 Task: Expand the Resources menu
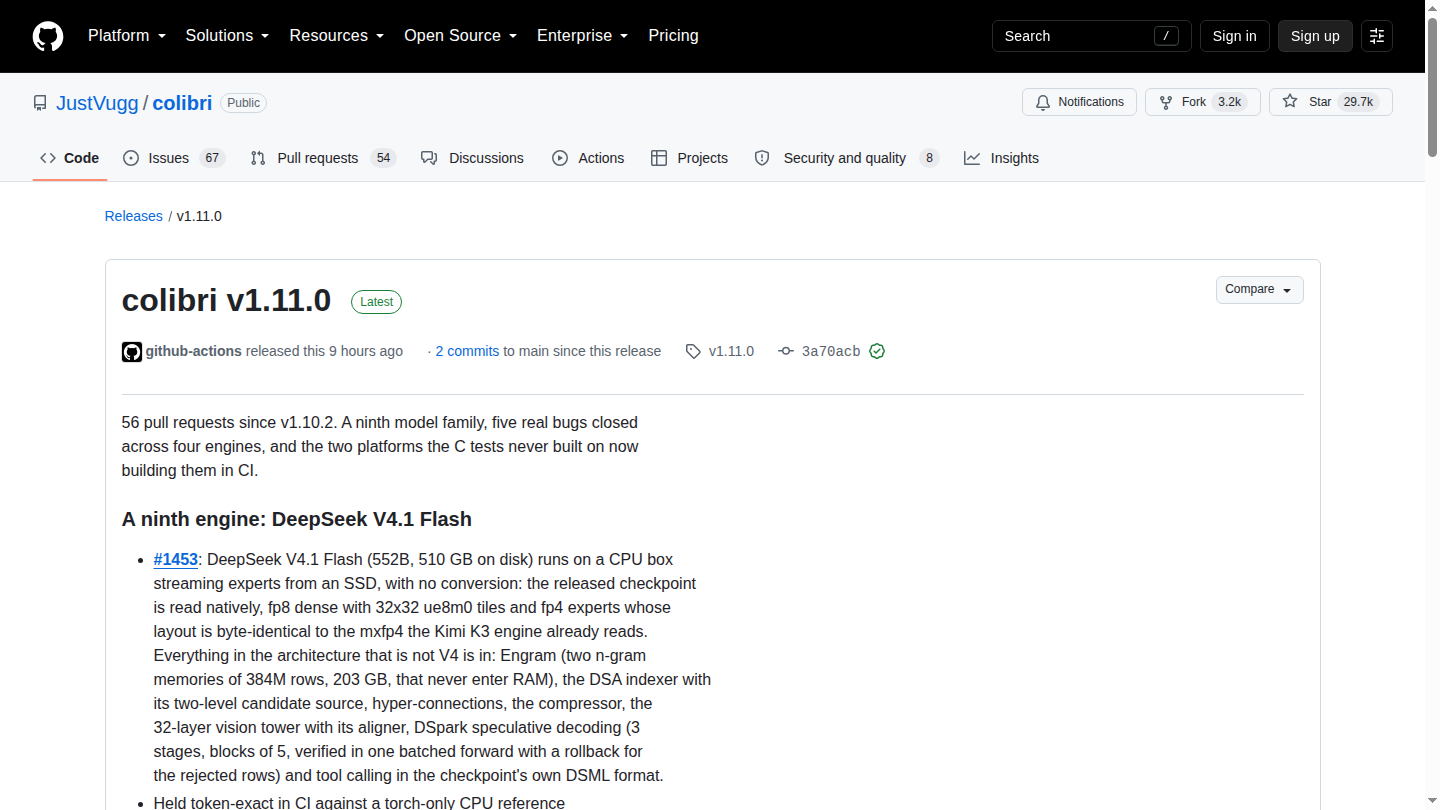(x=337, y=36)
